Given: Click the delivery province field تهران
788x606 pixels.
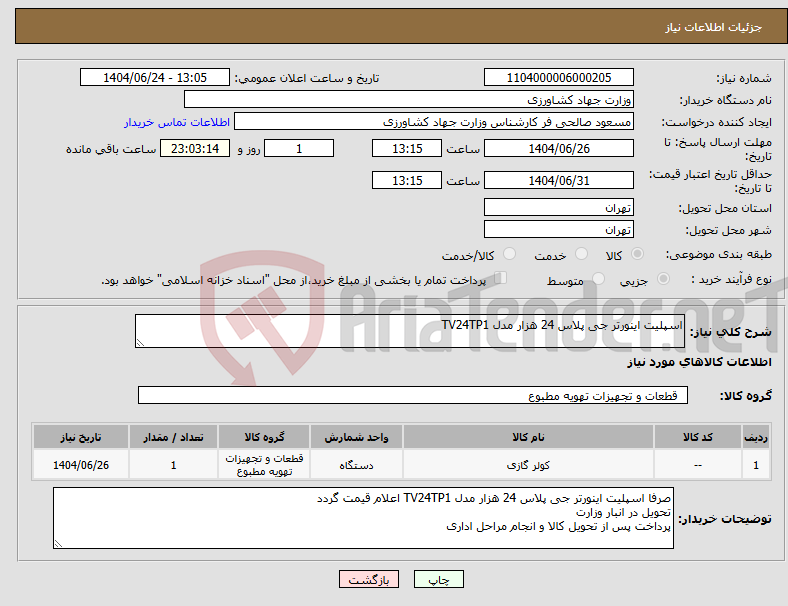Looking at the screenshot, I should tap(559, 207).
